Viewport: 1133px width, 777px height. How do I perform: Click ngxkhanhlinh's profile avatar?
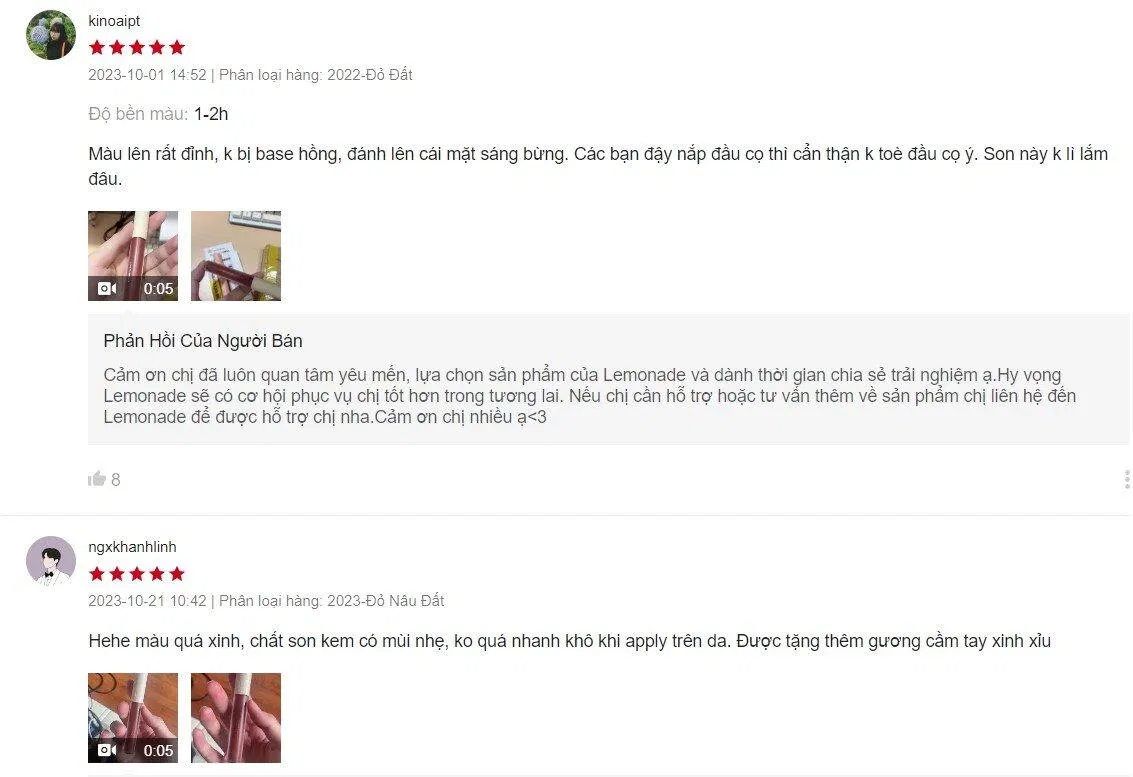click(51, 561)
